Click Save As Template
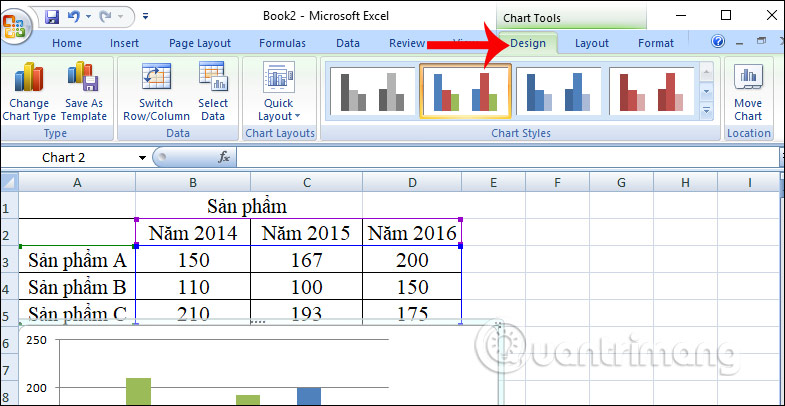The width and height of the screenshot is (785, 406). (x=84, y=92)
